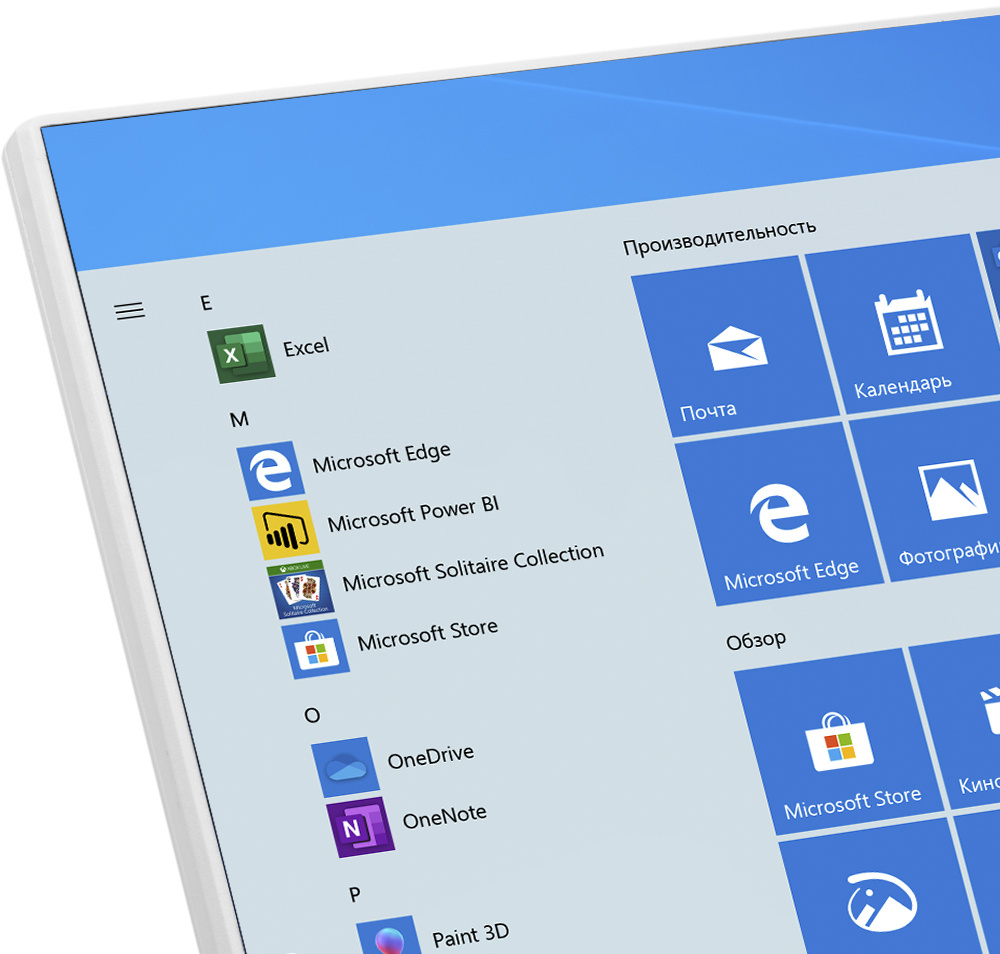This screenshot has height=954, width=1000.
Task: Select the letter E section header
Action: [206, 302]
